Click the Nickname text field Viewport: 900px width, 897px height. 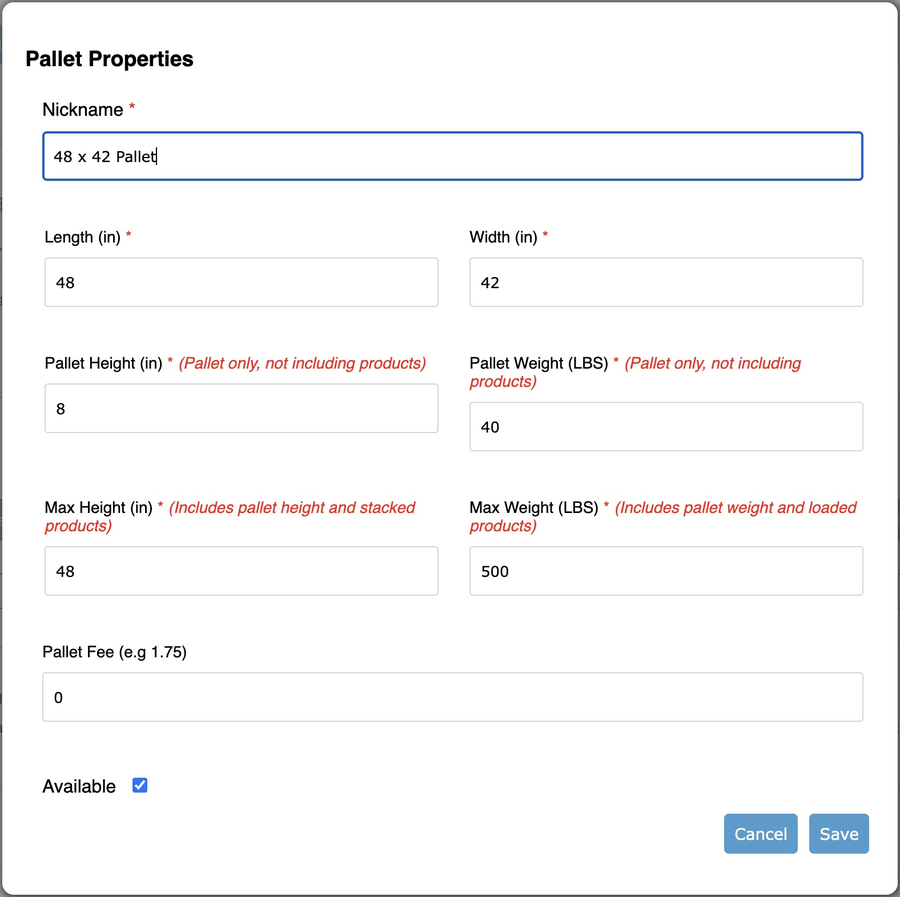point(452,157)
